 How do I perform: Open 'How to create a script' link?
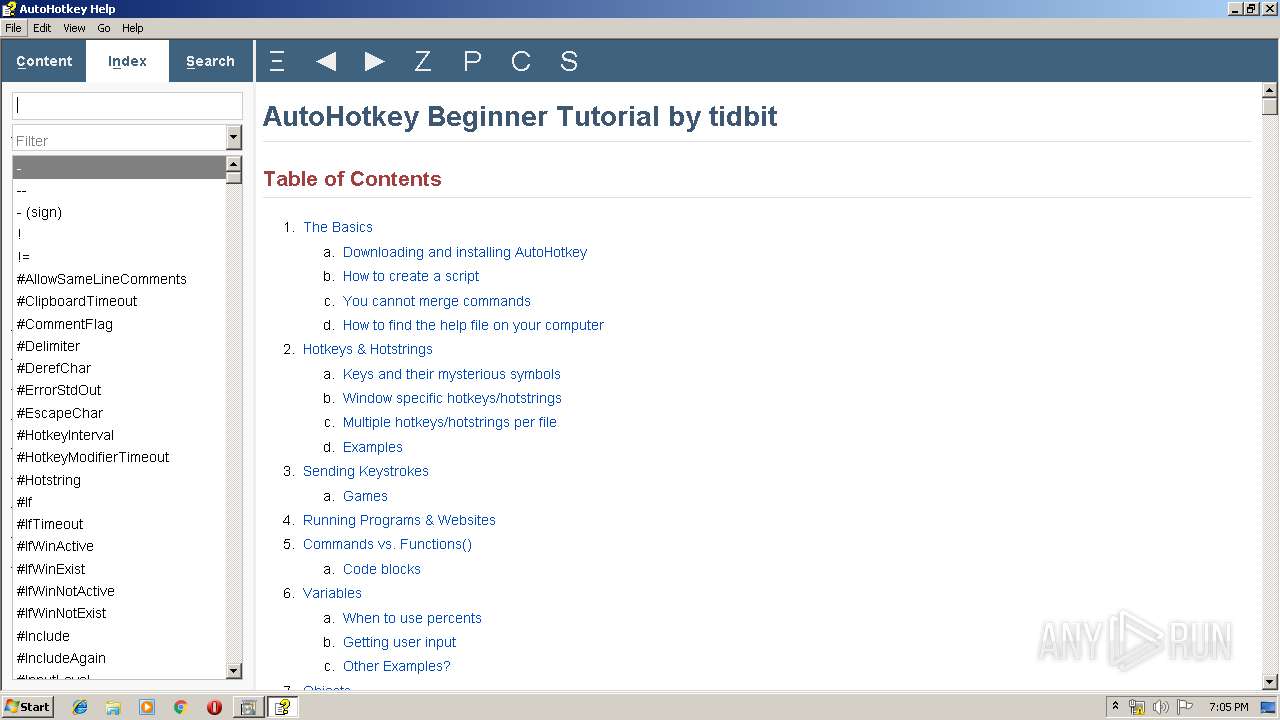(411, 276)
